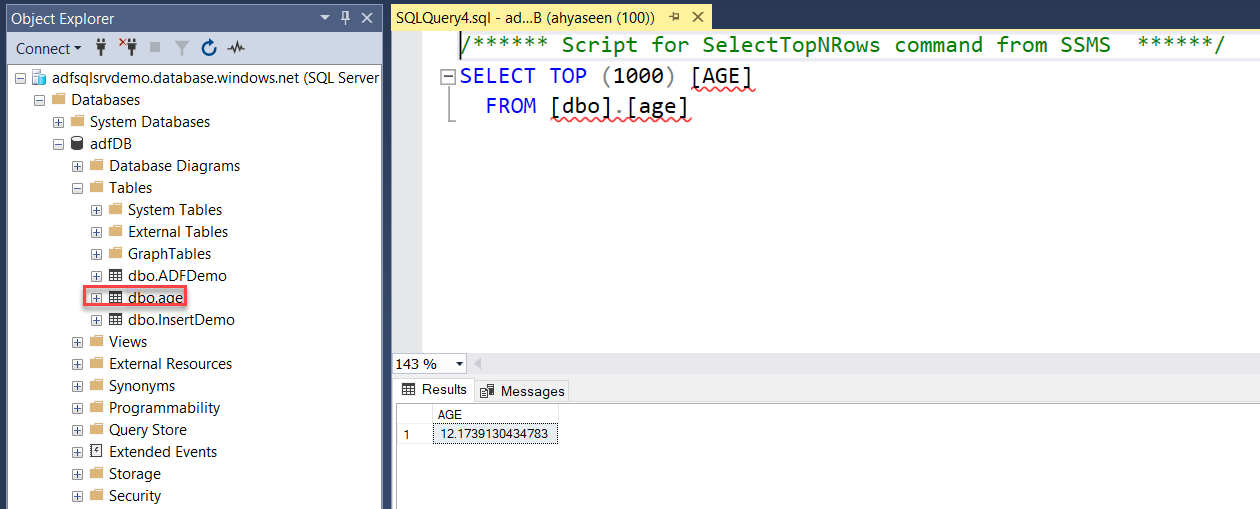The height and width of the screenshot is (509, 1260).
Task: Close the Object Explorer panel
Action: (x=367, y=18)
